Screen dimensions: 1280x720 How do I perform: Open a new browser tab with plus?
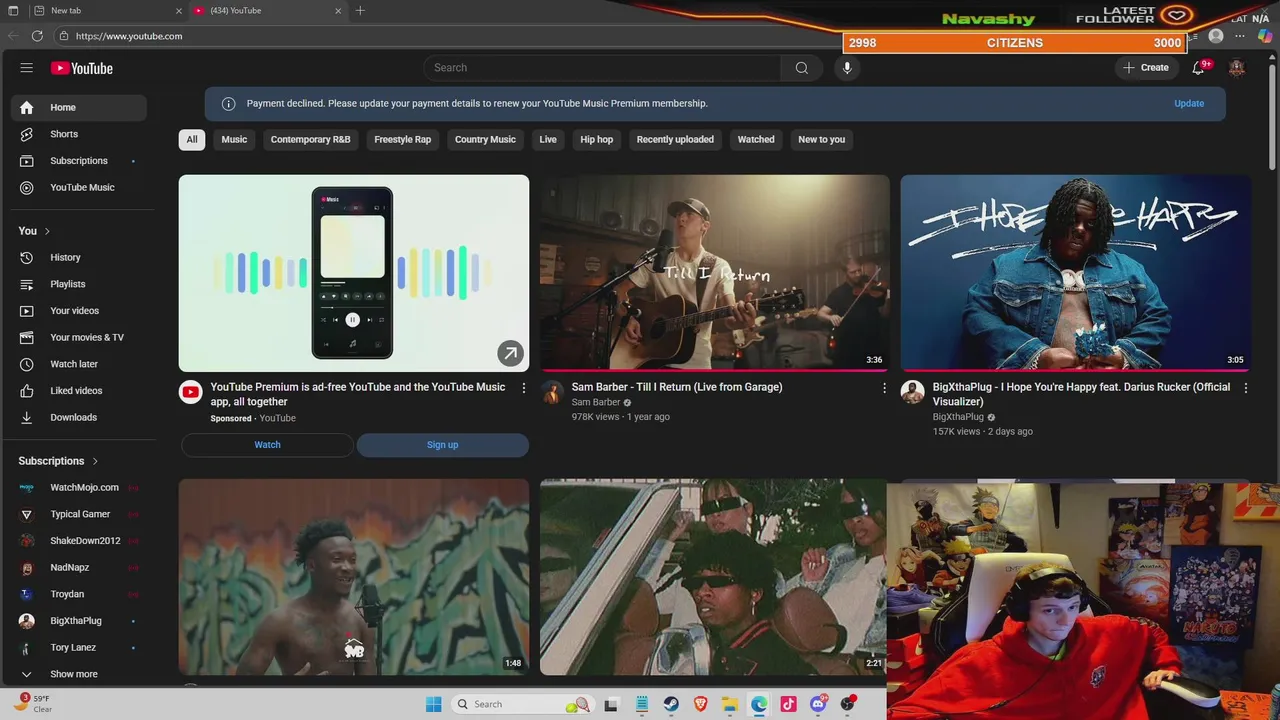(x=360, y=11)
